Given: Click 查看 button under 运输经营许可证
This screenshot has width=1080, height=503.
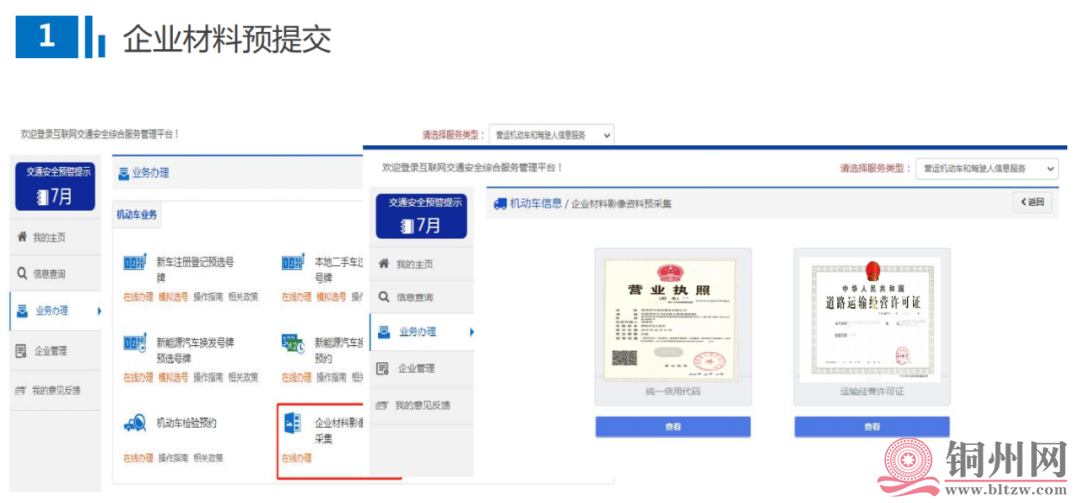Looking at the screenshot, I should tap(872, 427).
